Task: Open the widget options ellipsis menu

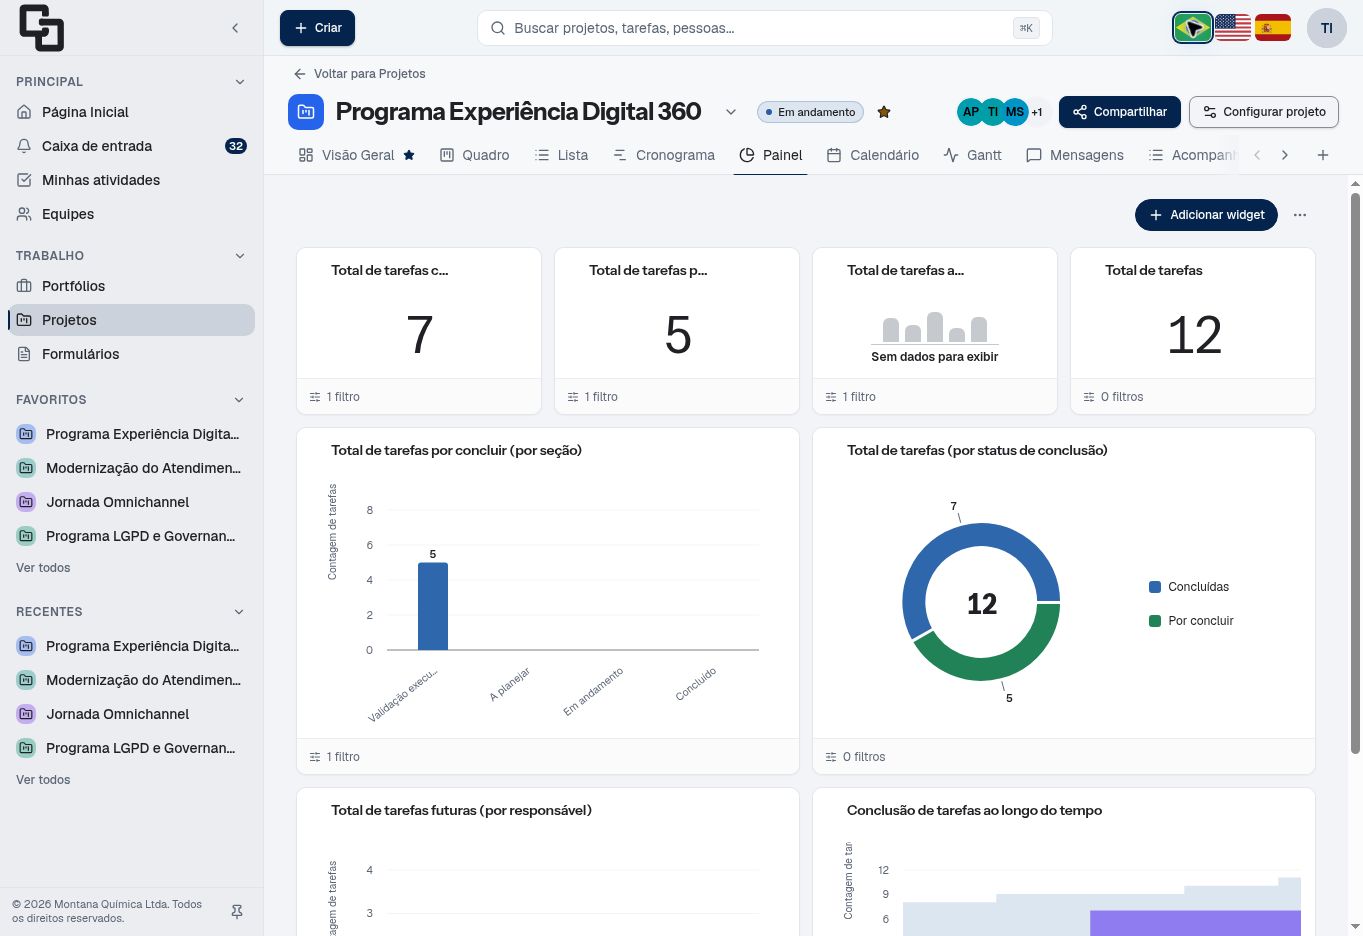Action: [1300, 215]
